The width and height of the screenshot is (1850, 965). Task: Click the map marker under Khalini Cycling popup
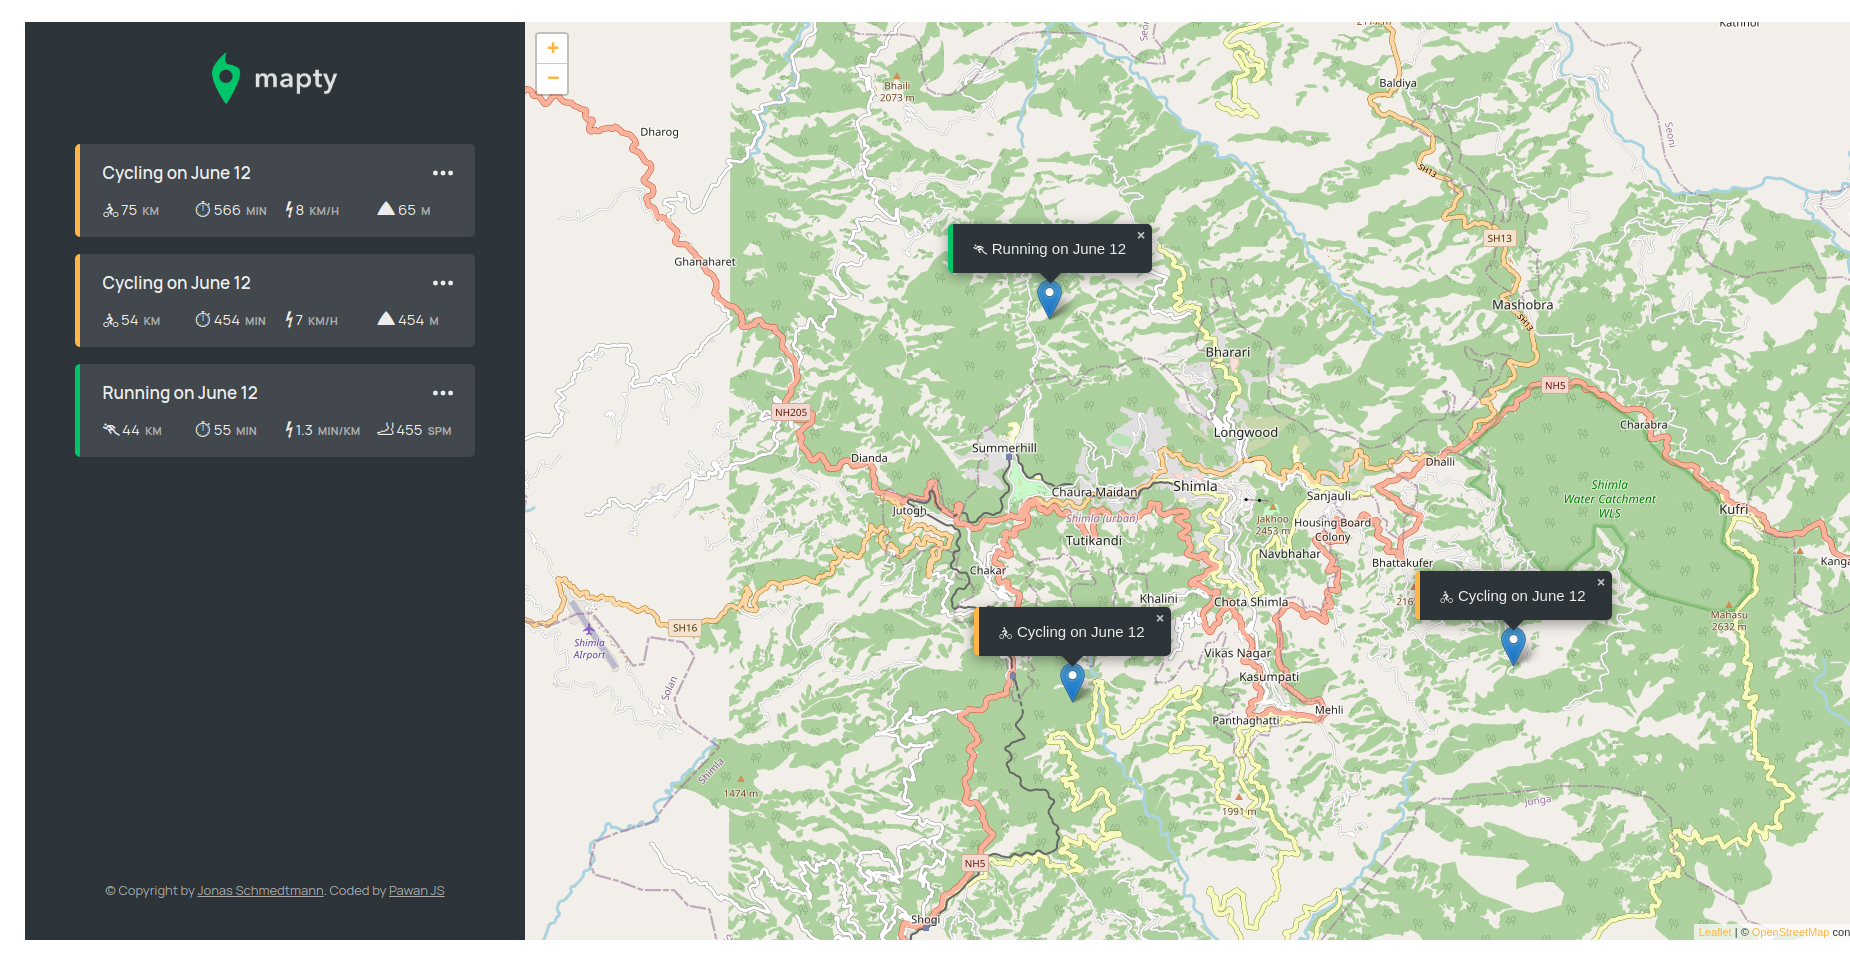pos(1072,682)
